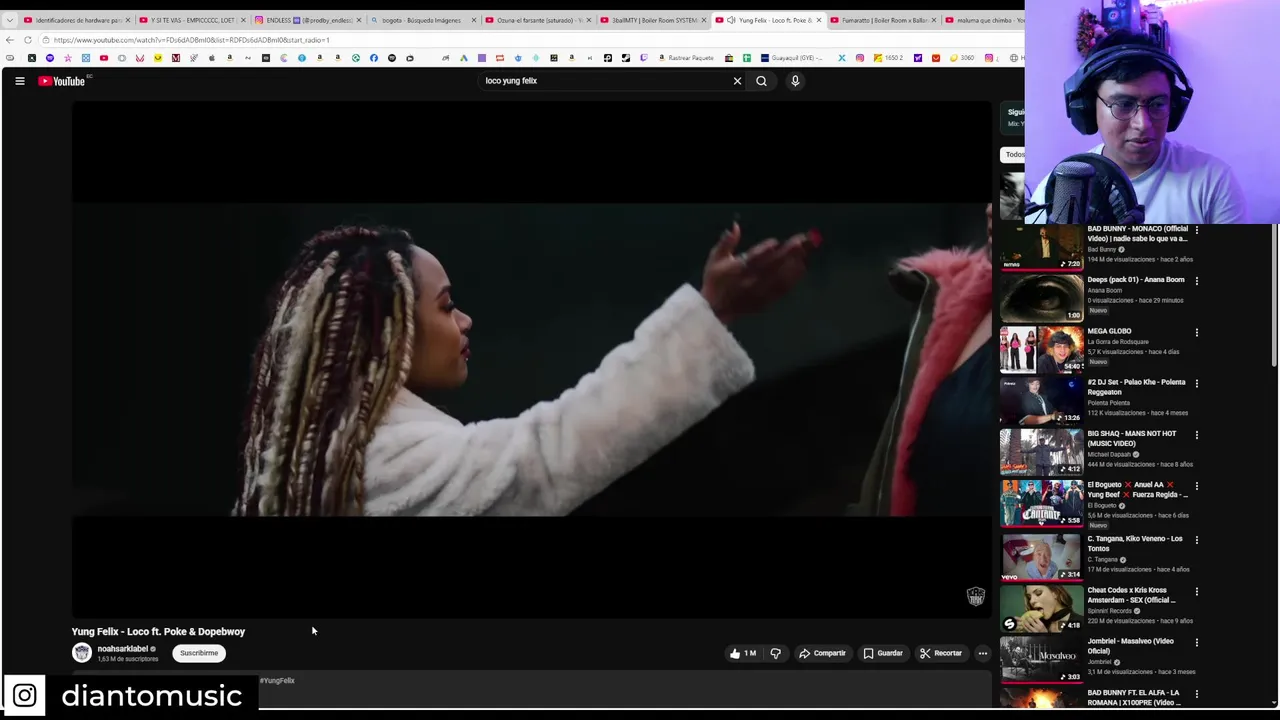Click the browser address bar URL
Screen dimensions: 1280x720
190,40
